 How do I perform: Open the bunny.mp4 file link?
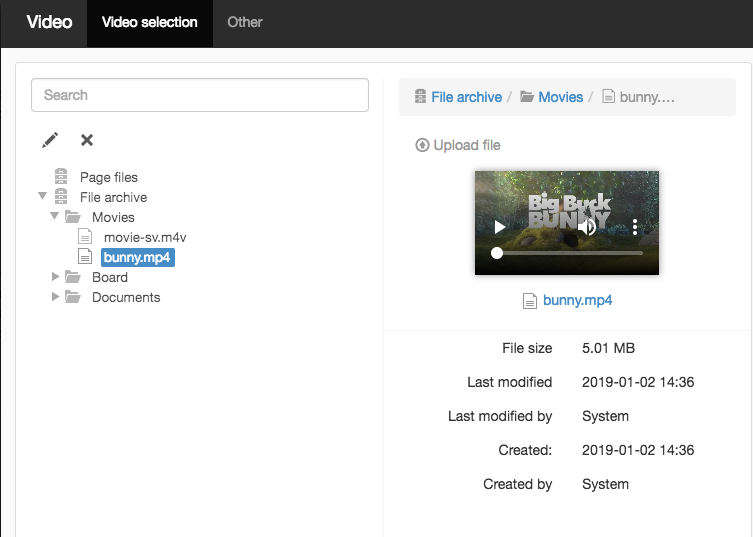click(578, 301)
